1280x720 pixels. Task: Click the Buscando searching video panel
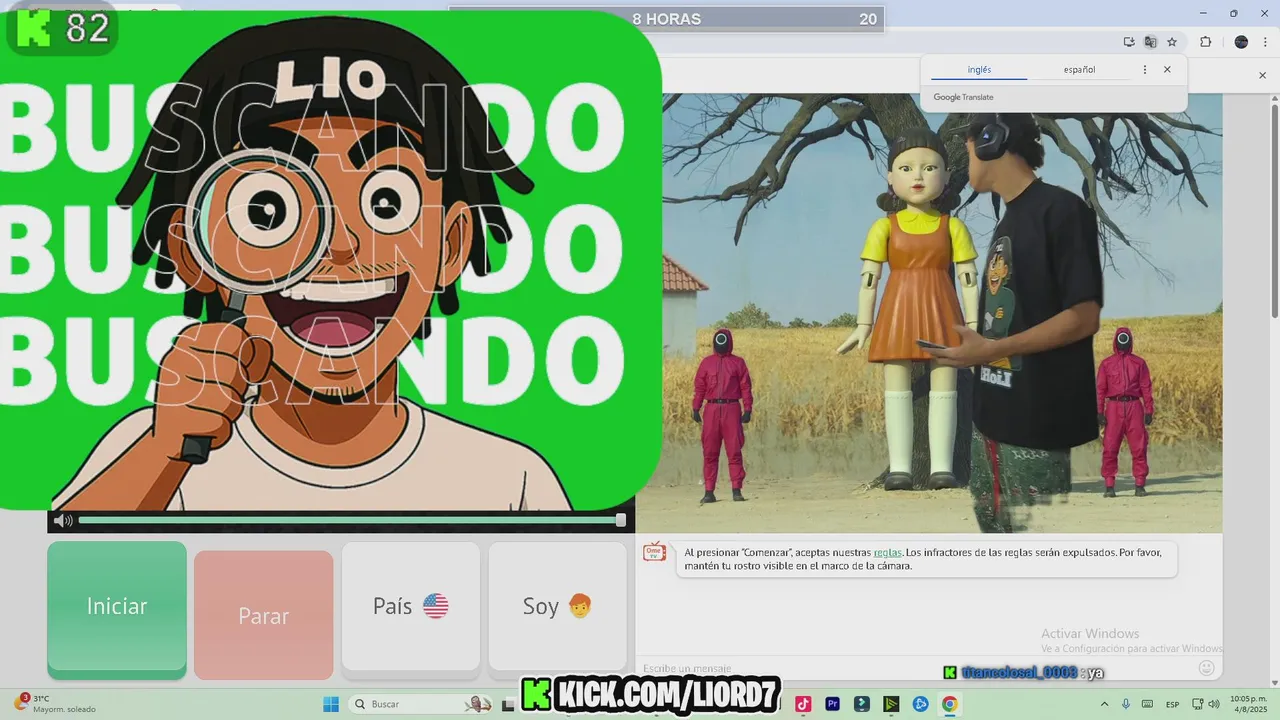330,260
